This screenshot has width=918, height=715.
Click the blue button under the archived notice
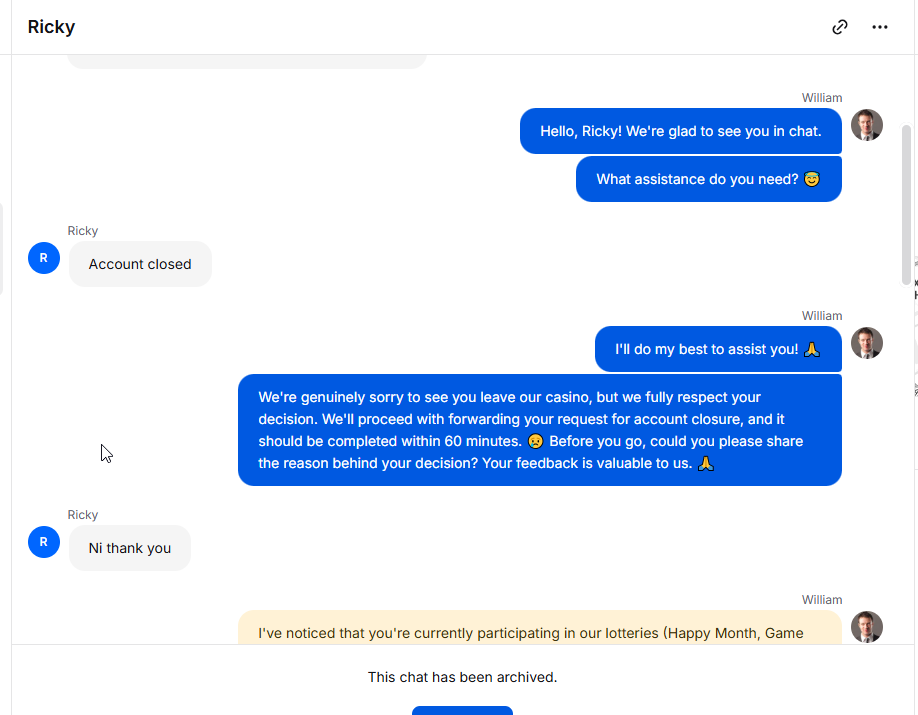(462, 710)
